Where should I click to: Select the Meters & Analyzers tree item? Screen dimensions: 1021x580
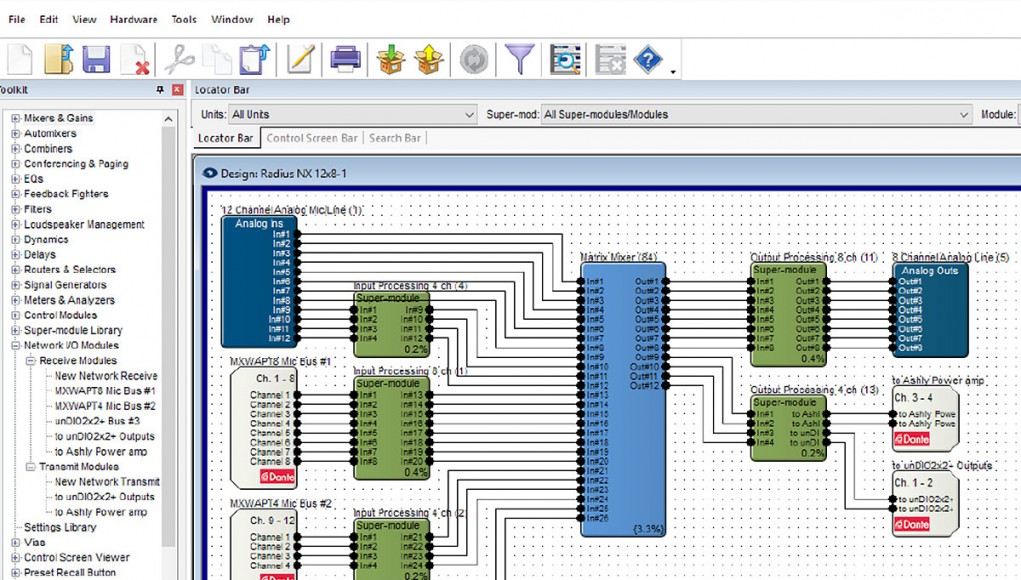[69, 300]
